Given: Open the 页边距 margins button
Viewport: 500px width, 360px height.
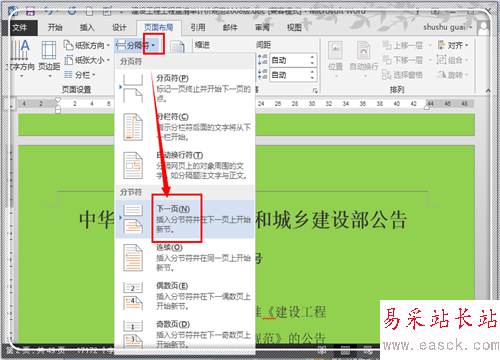Looking at the screenshot, I should point(49,59).
